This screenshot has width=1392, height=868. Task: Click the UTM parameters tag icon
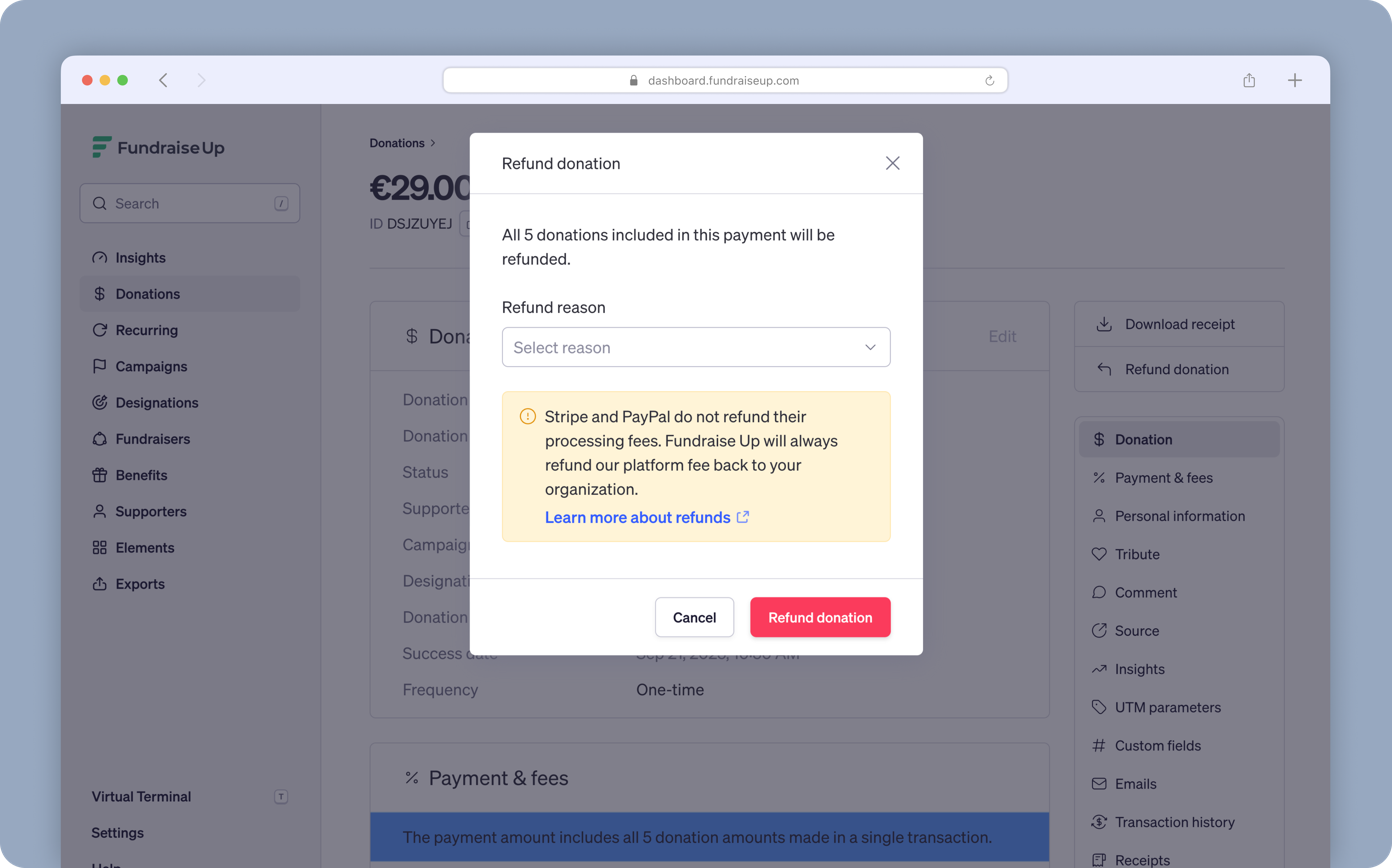click(1099, 707)
